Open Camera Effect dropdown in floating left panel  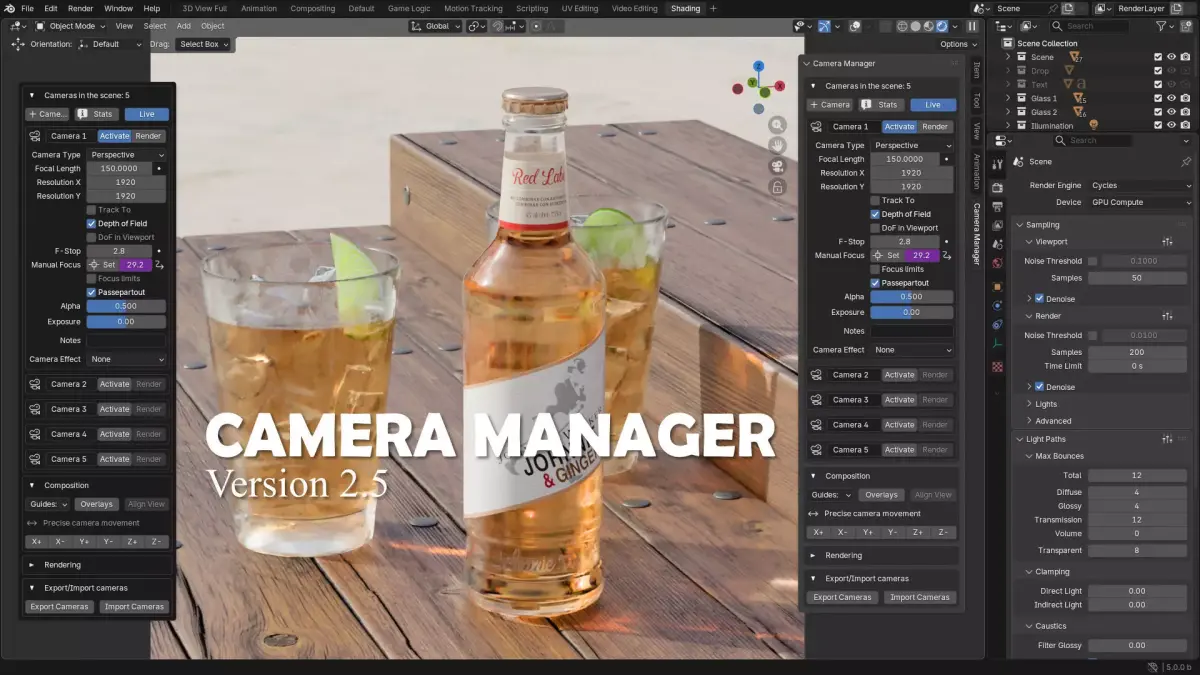pyautogui.click(x=126, y=359)
